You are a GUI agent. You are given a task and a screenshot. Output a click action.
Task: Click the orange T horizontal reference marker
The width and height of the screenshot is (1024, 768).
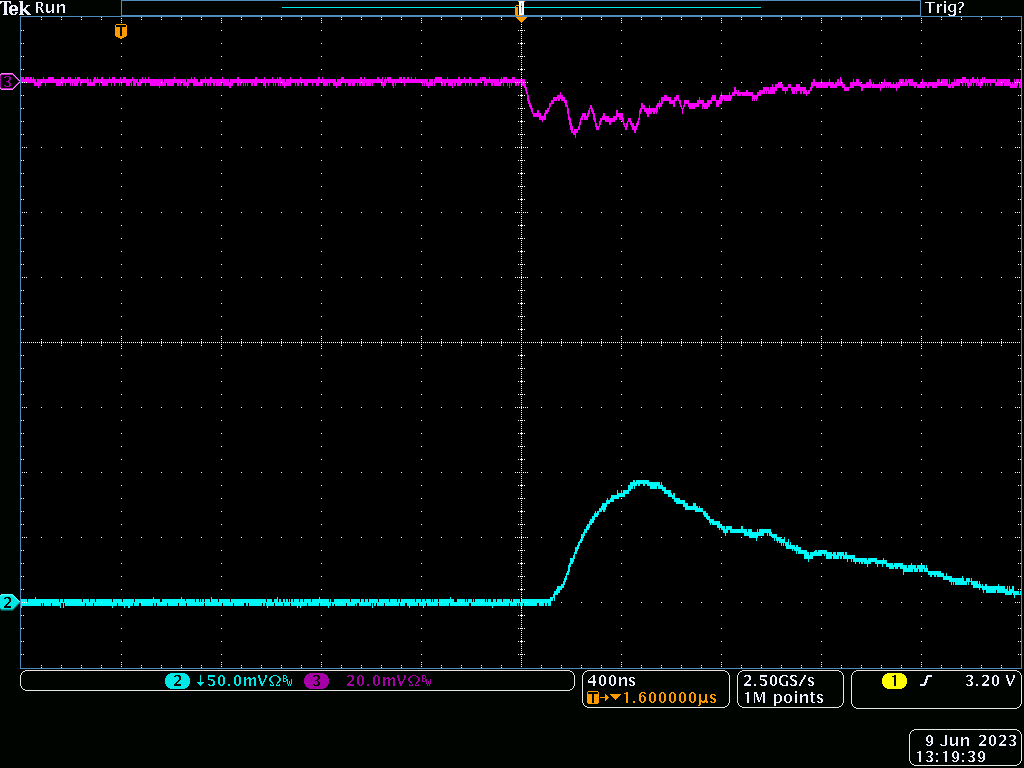(x=120, y=31)
